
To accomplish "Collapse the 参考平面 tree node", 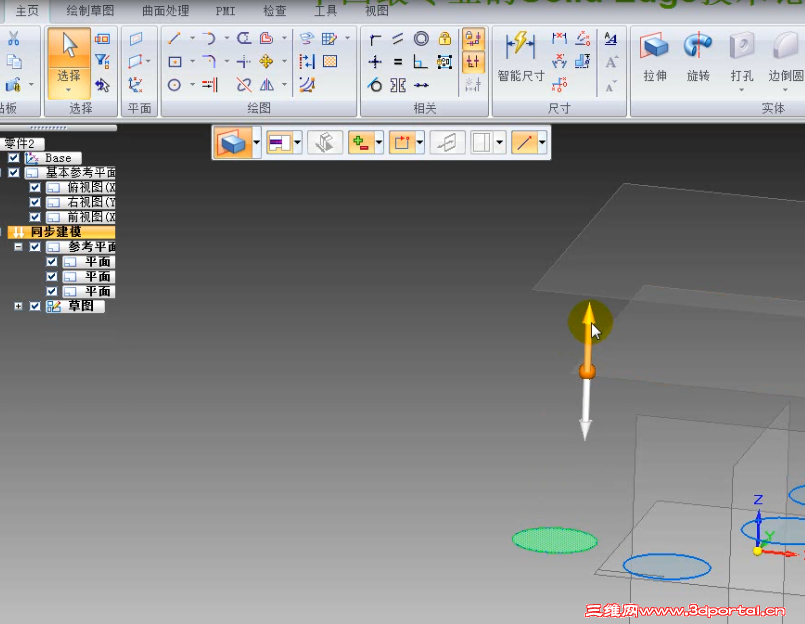I will pyautogui.click(x=18, y=247).
